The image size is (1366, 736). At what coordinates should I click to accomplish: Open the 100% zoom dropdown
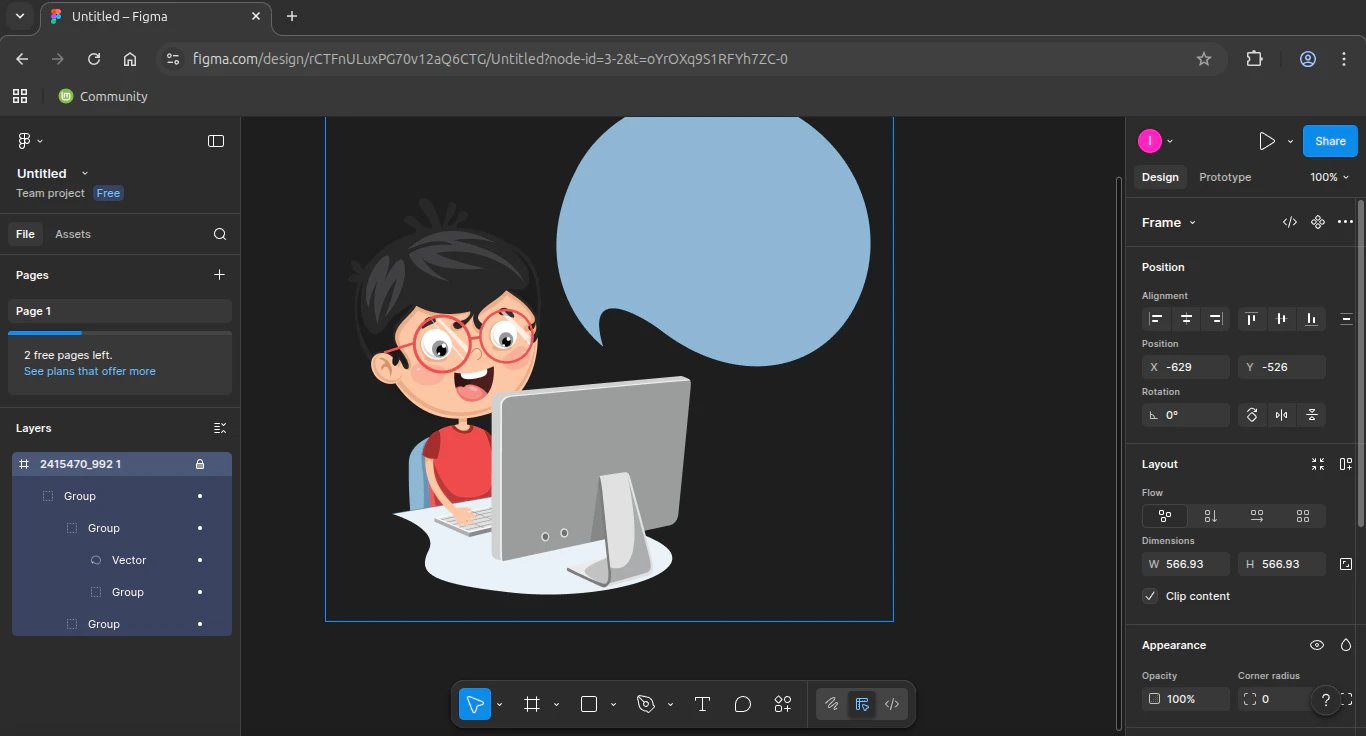pyautogui.click(x=1330, y=177)
